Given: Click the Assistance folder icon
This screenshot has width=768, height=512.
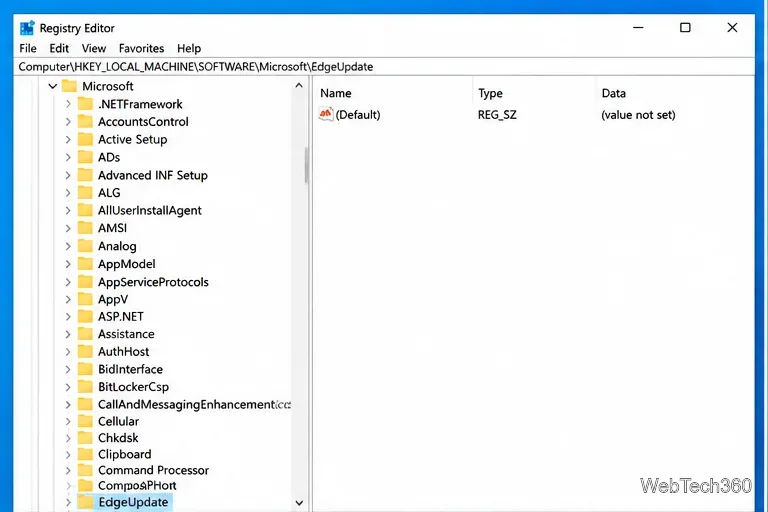Looking at the screenshot, I should tap(85, 334).
